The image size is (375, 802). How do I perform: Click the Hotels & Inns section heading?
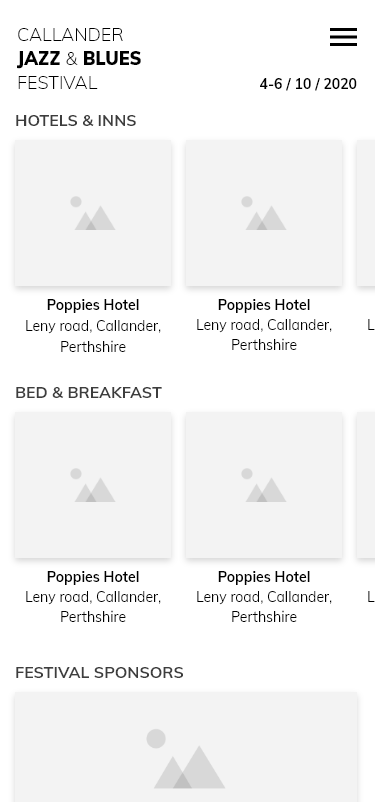click(x=76, y=121)
